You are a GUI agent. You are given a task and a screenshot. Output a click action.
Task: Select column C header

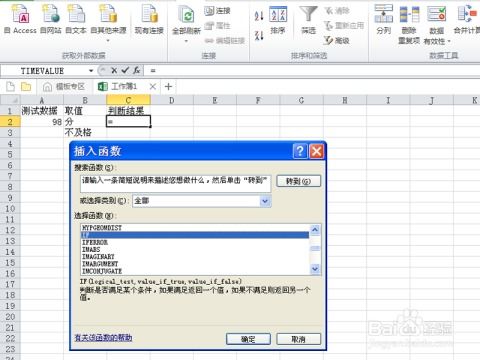pos(128,100)
